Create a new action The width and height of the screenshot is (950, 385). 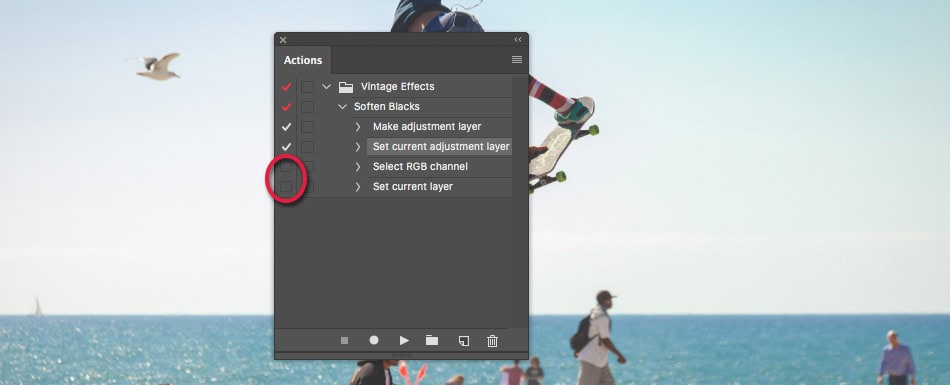tap(463, 341)
